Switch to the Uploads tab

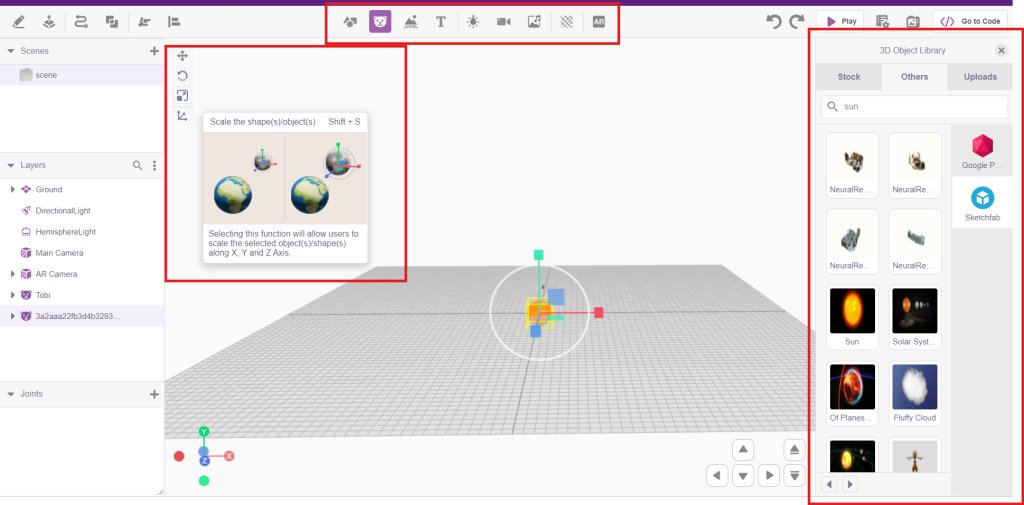pyautogui.click(x=979, y=77)
